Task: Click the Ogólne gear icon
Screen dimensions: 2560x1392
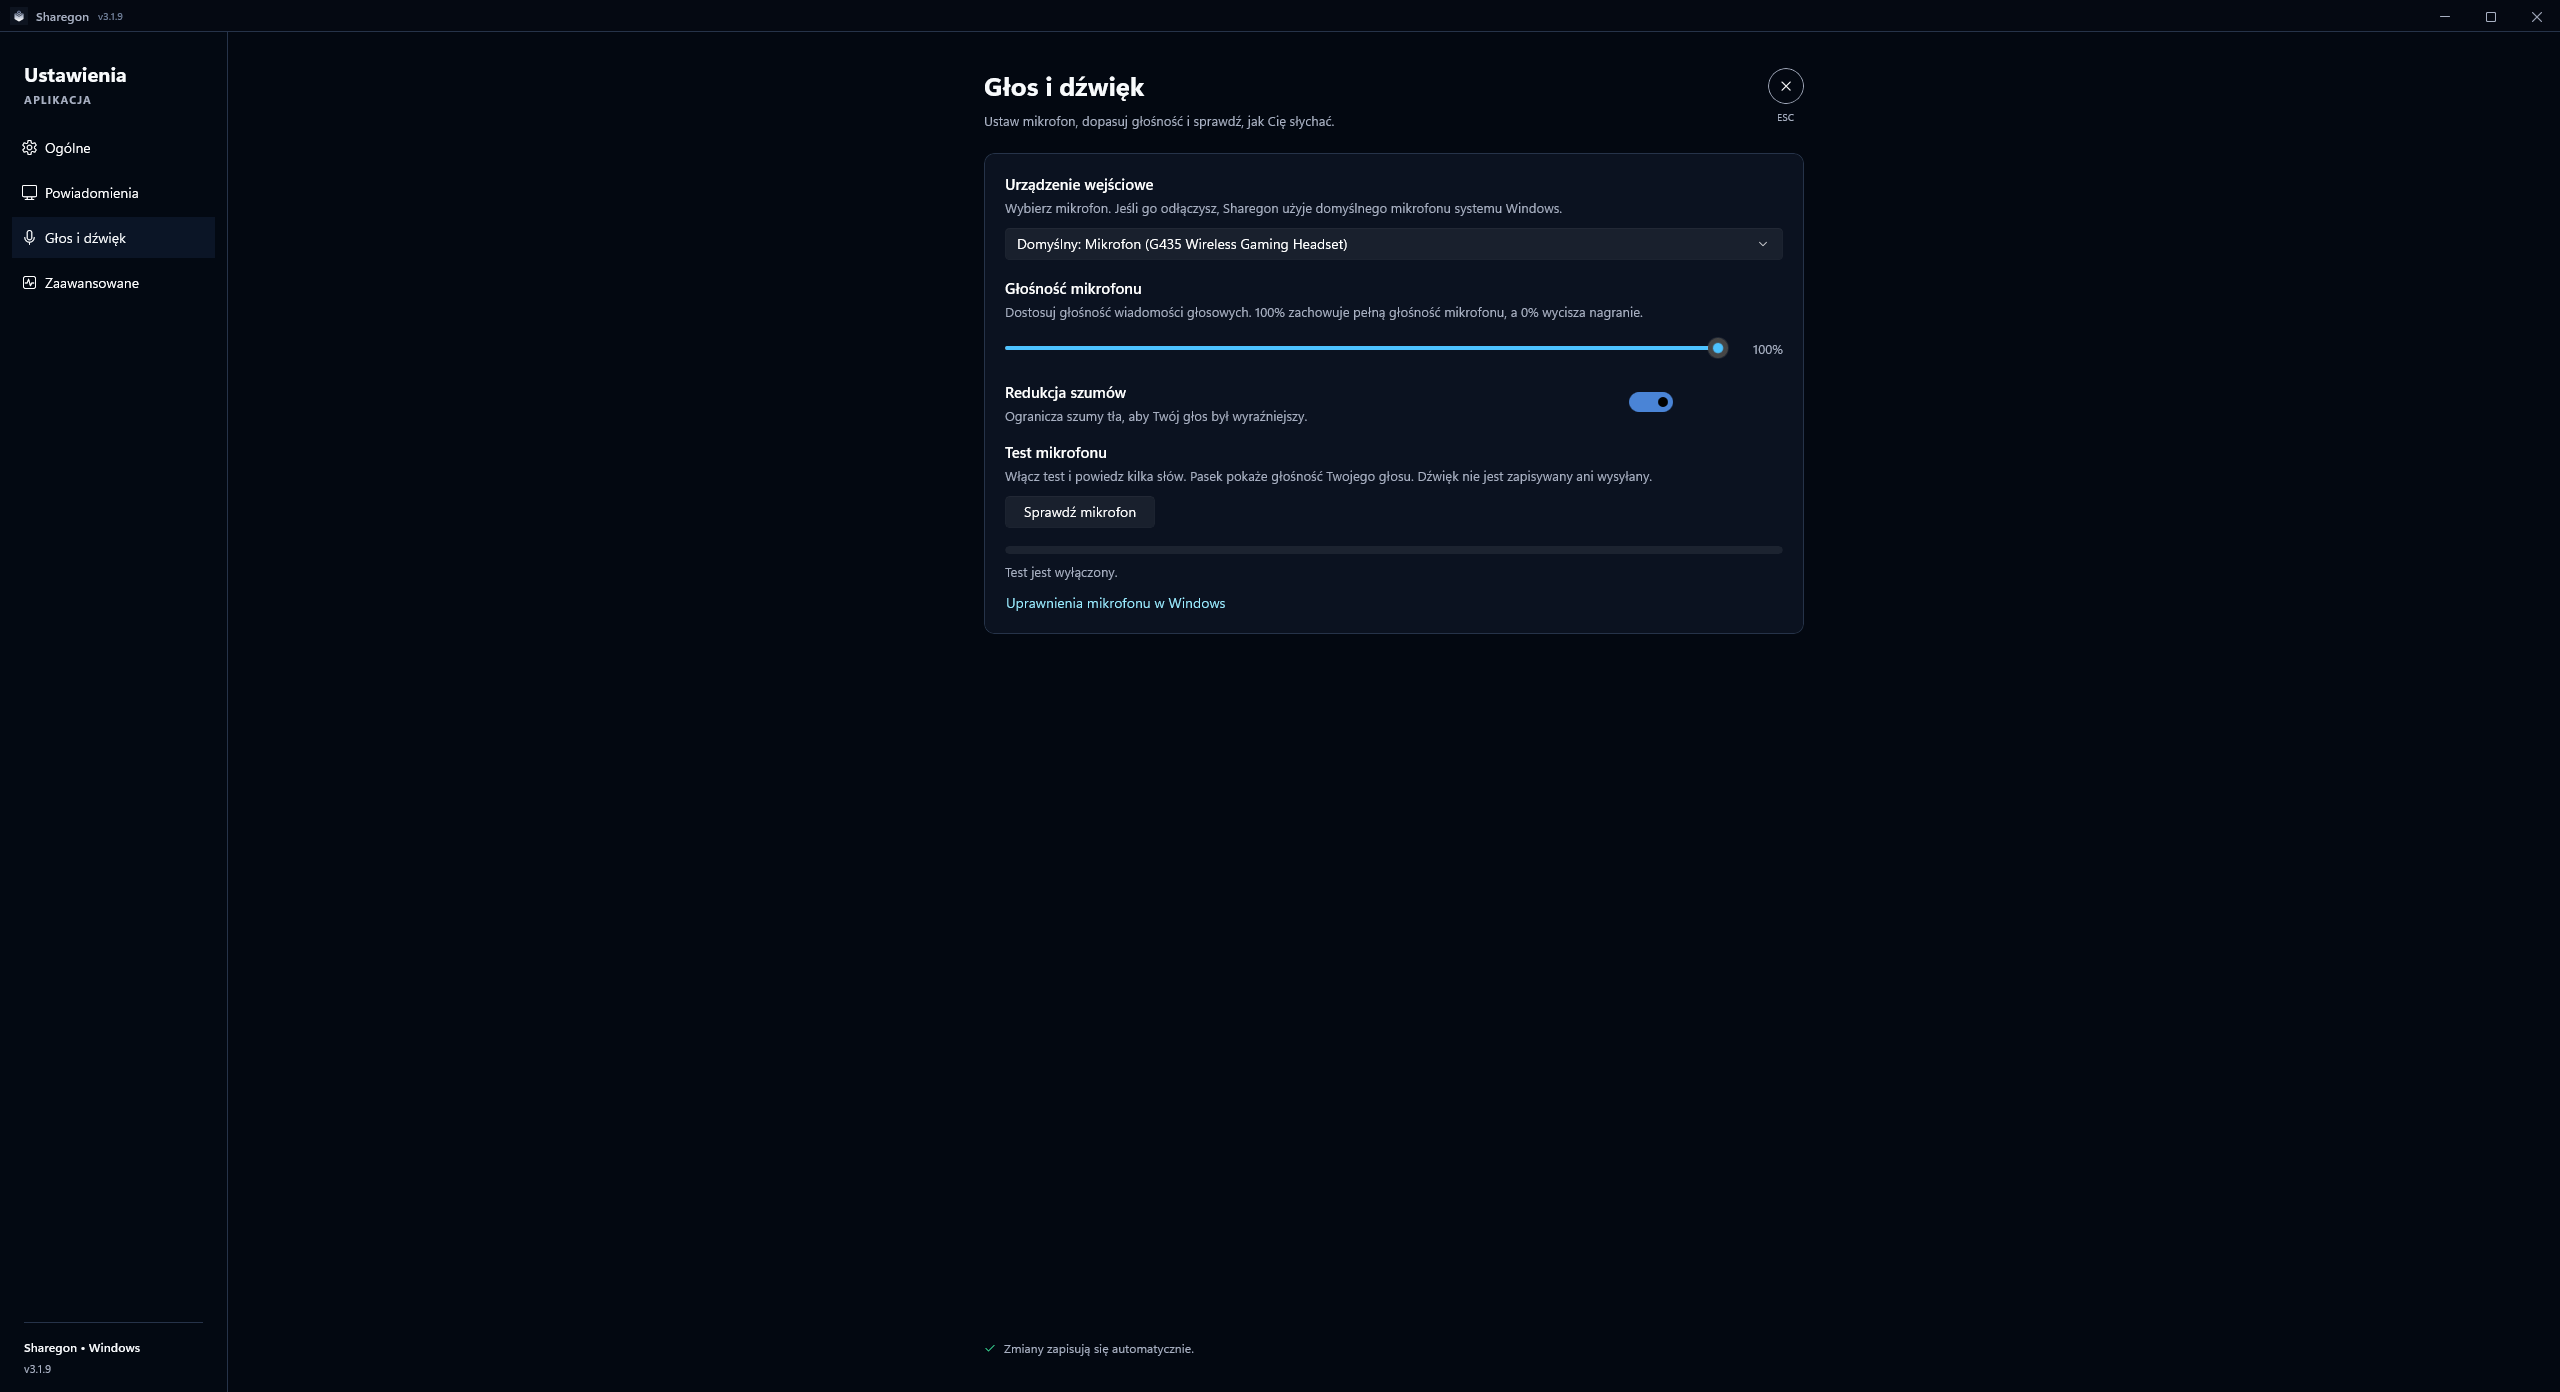Action: tap(30, 148)
